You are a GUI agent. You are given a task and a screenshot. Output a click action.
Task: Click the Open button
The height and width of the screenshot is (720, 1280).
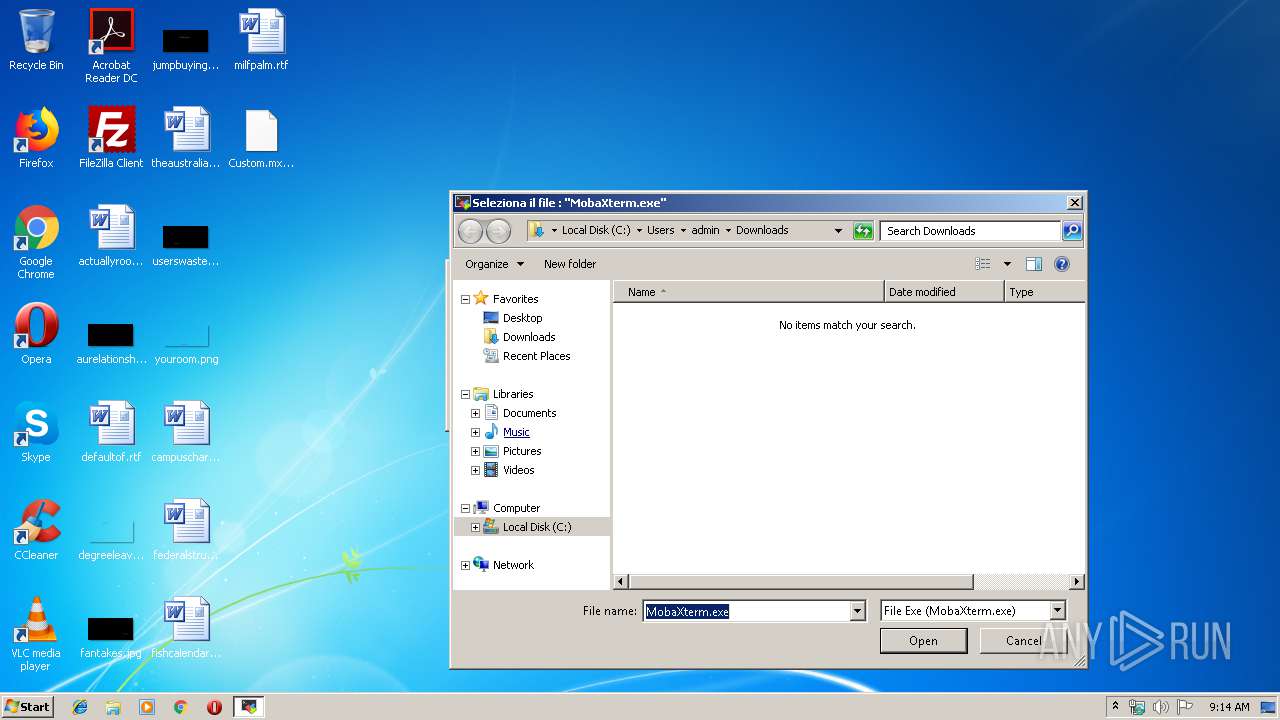point(923,641)
